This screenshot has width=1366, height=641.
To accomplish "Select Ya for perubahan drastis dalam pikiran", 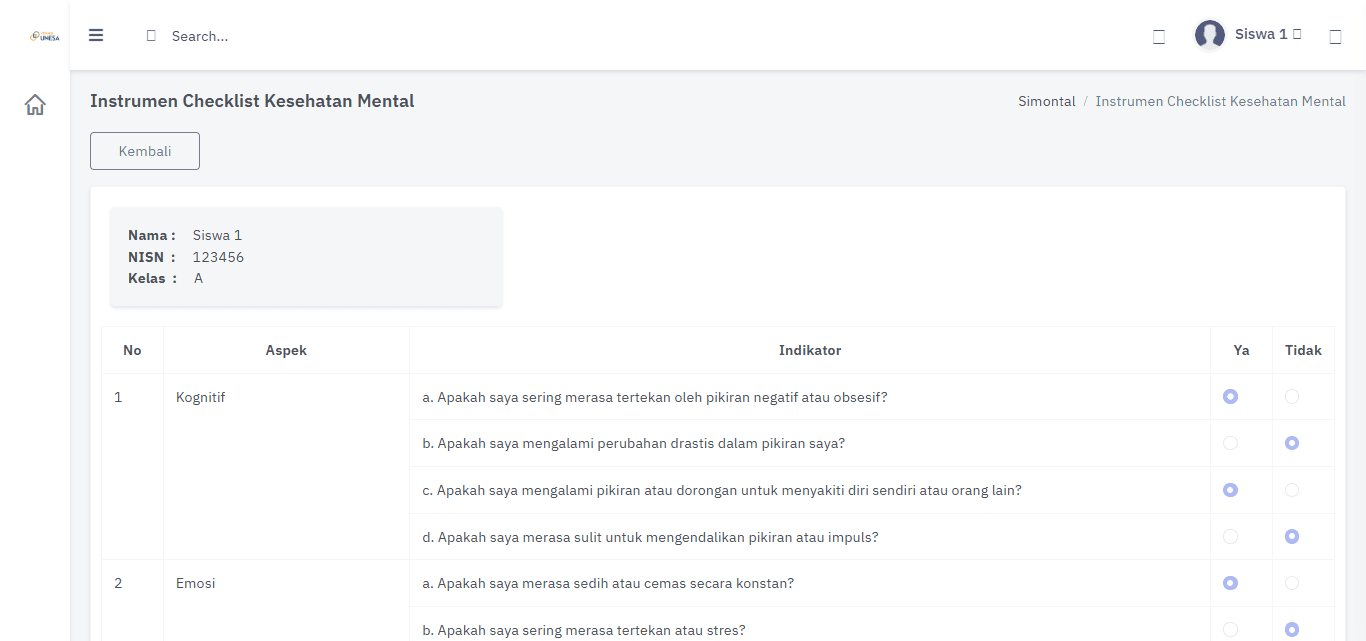I will point(1230,443).
